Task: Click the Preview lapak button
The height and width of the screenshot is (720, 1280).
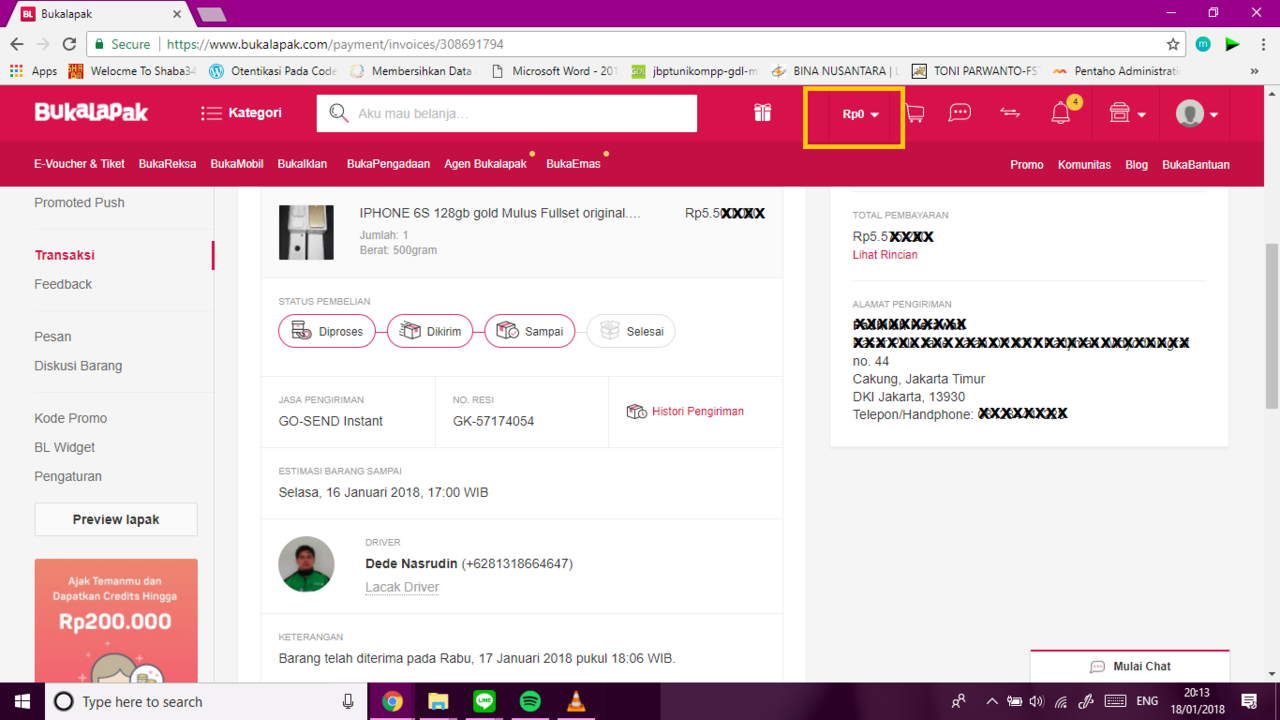Action: click(x=116, y=520)
